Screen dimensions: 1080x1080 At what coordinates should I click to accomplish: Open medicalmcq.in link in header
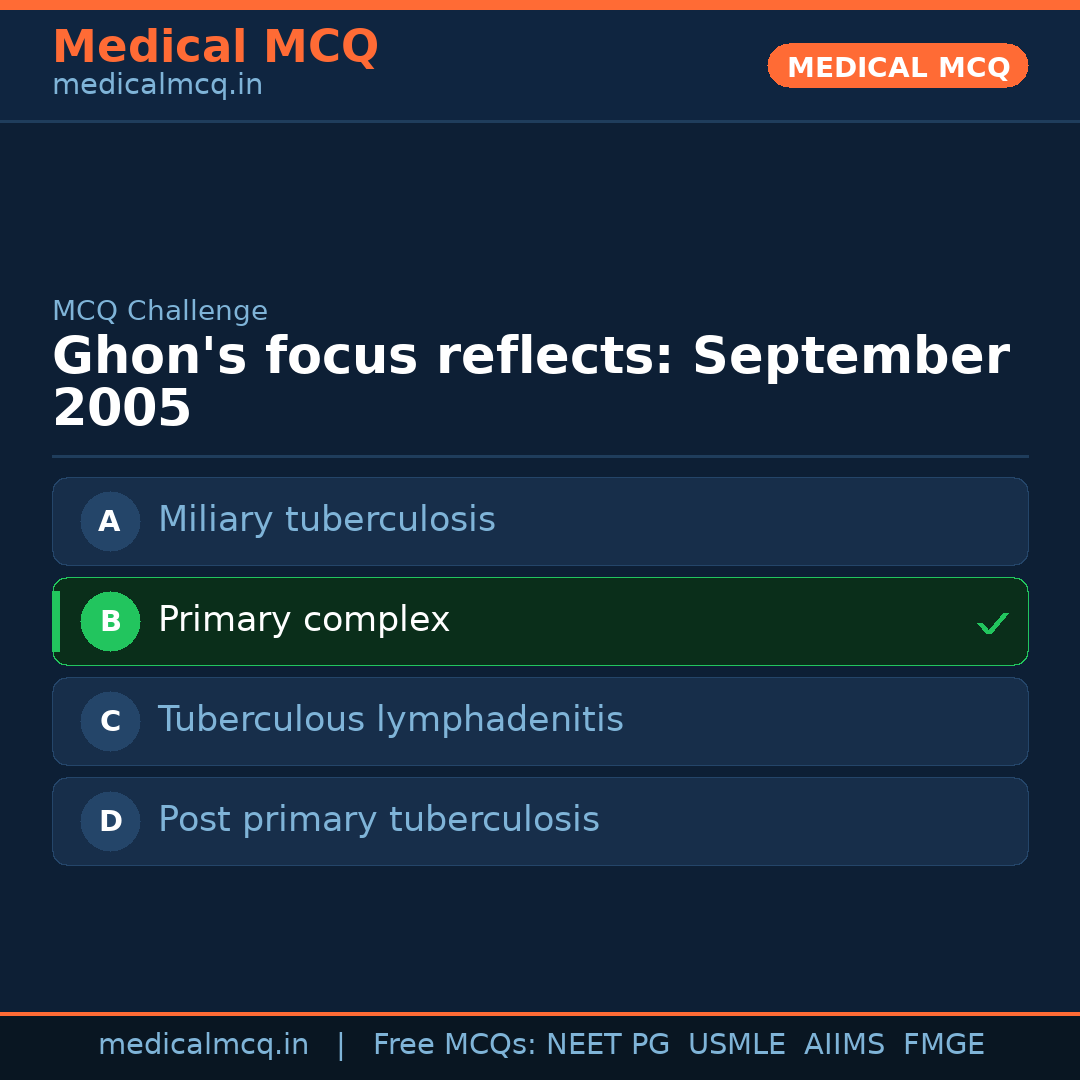pyautogui.click(x=157, y=86)
